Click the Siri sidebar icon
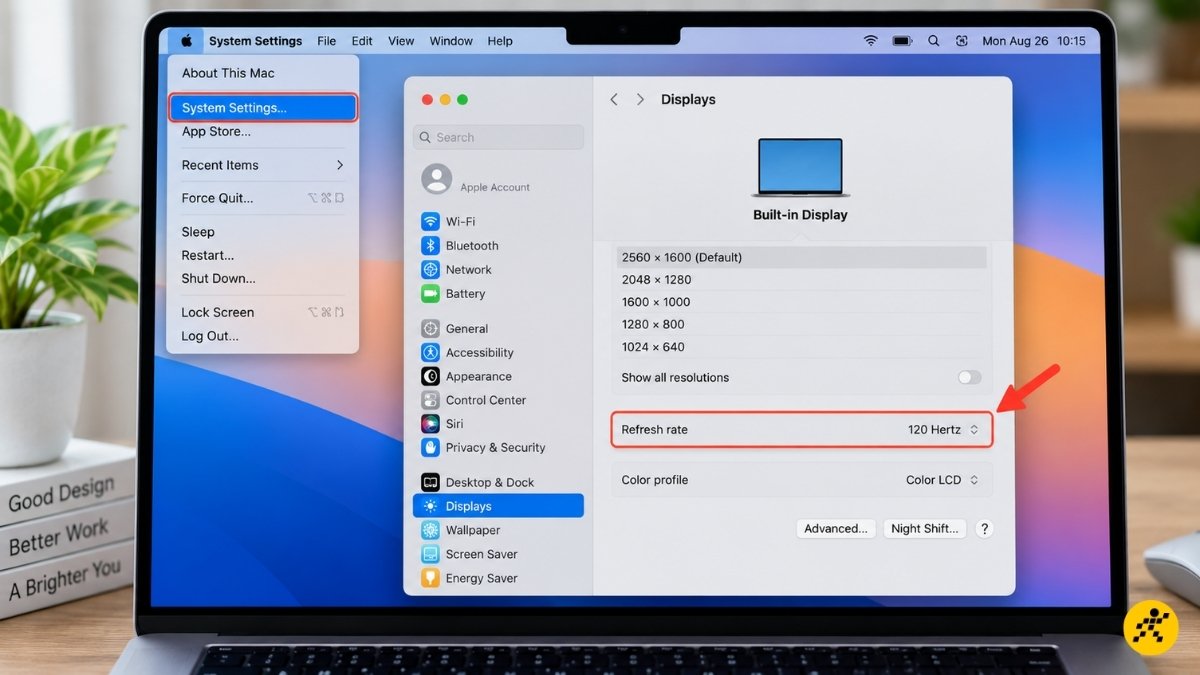 [430, 424]
